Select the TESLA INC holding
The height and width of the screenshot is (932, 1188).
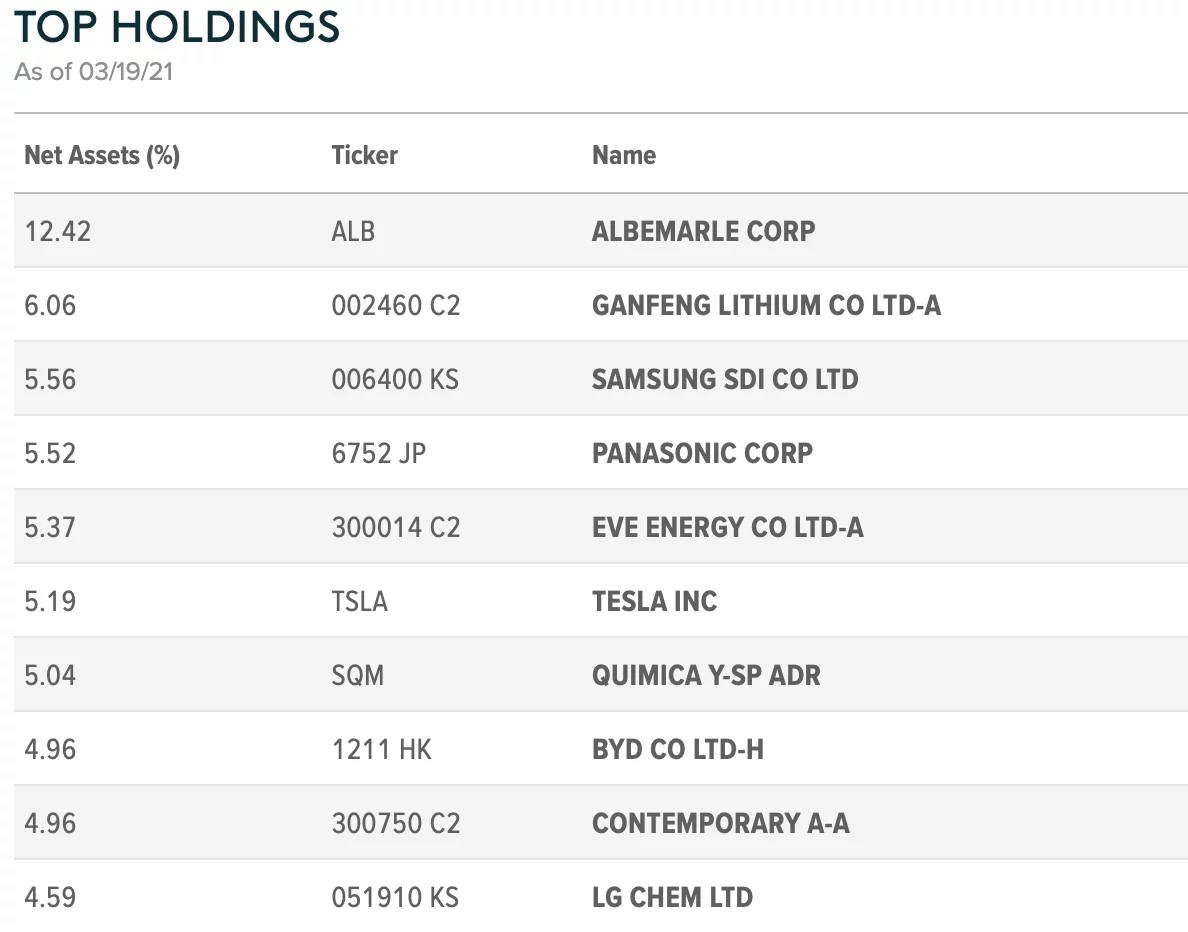[654, 601]
